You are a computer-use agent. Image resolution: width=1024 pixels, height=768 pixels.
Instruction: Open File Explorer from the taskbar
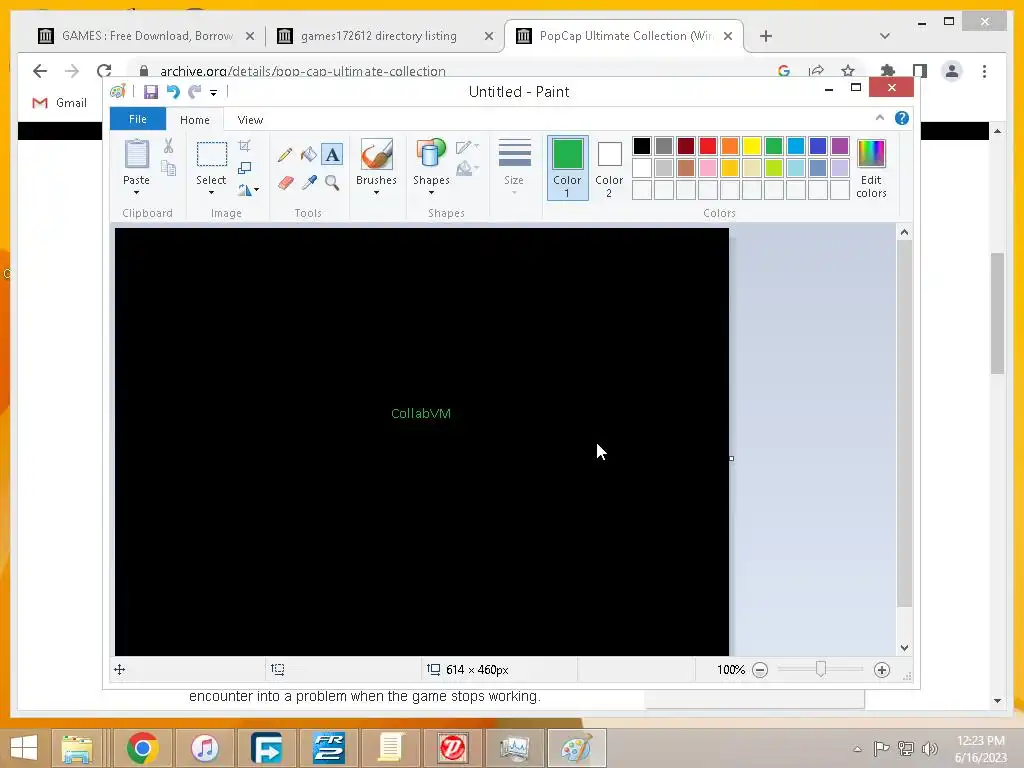coord(77,748)
